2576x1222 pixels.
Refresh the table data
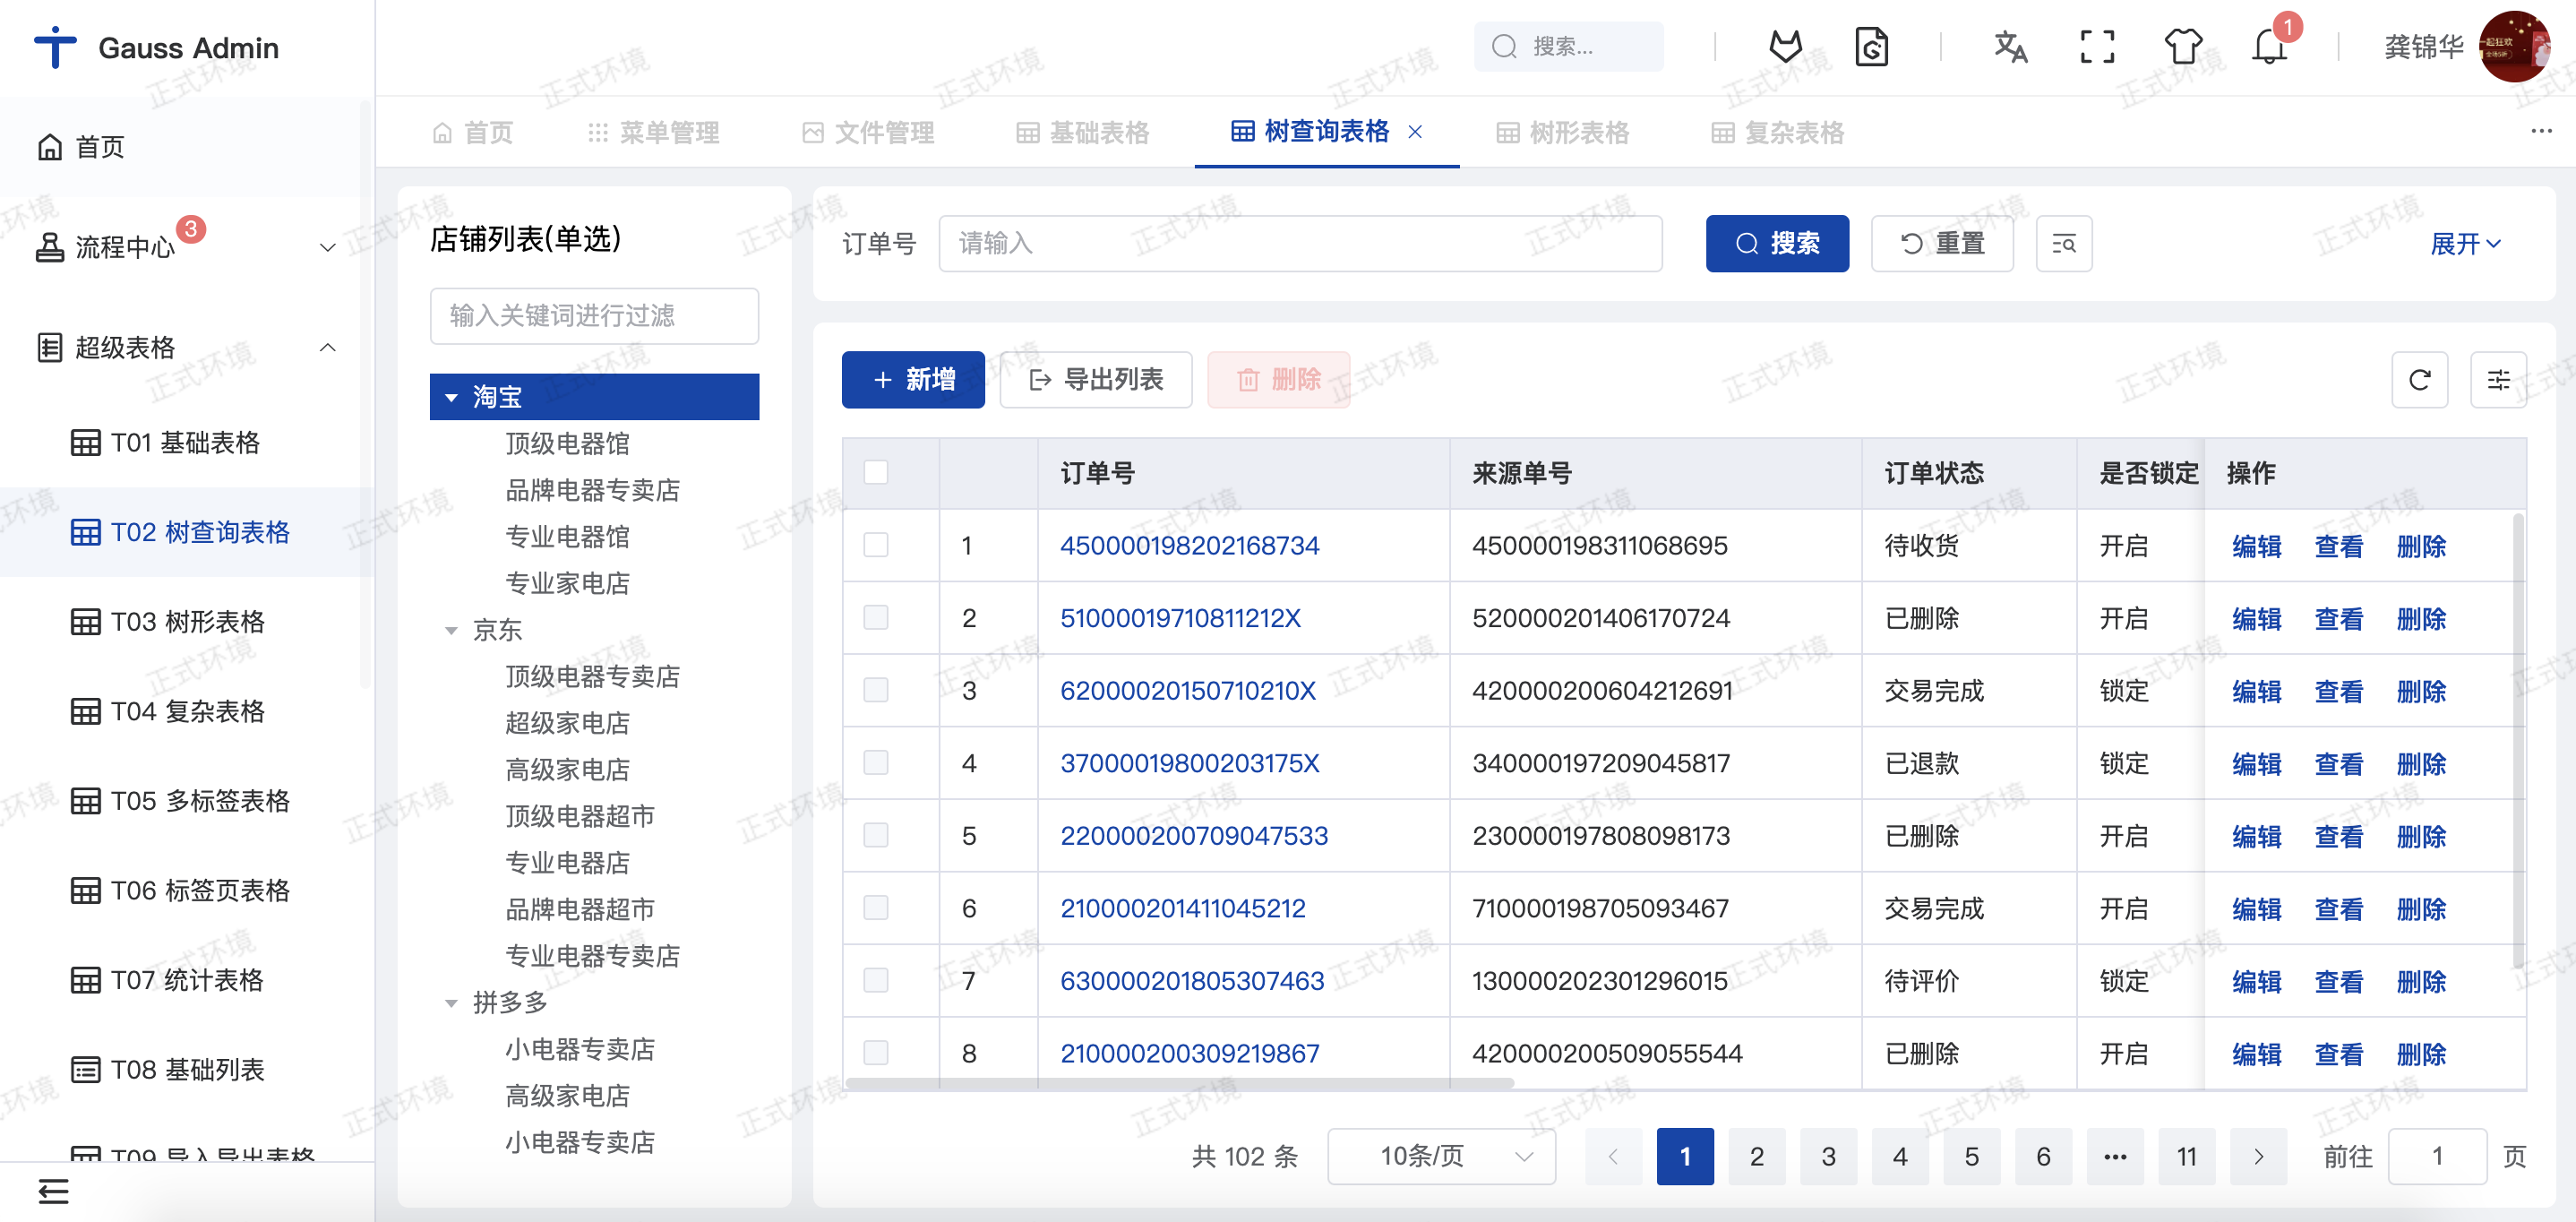coord(2420,380)
